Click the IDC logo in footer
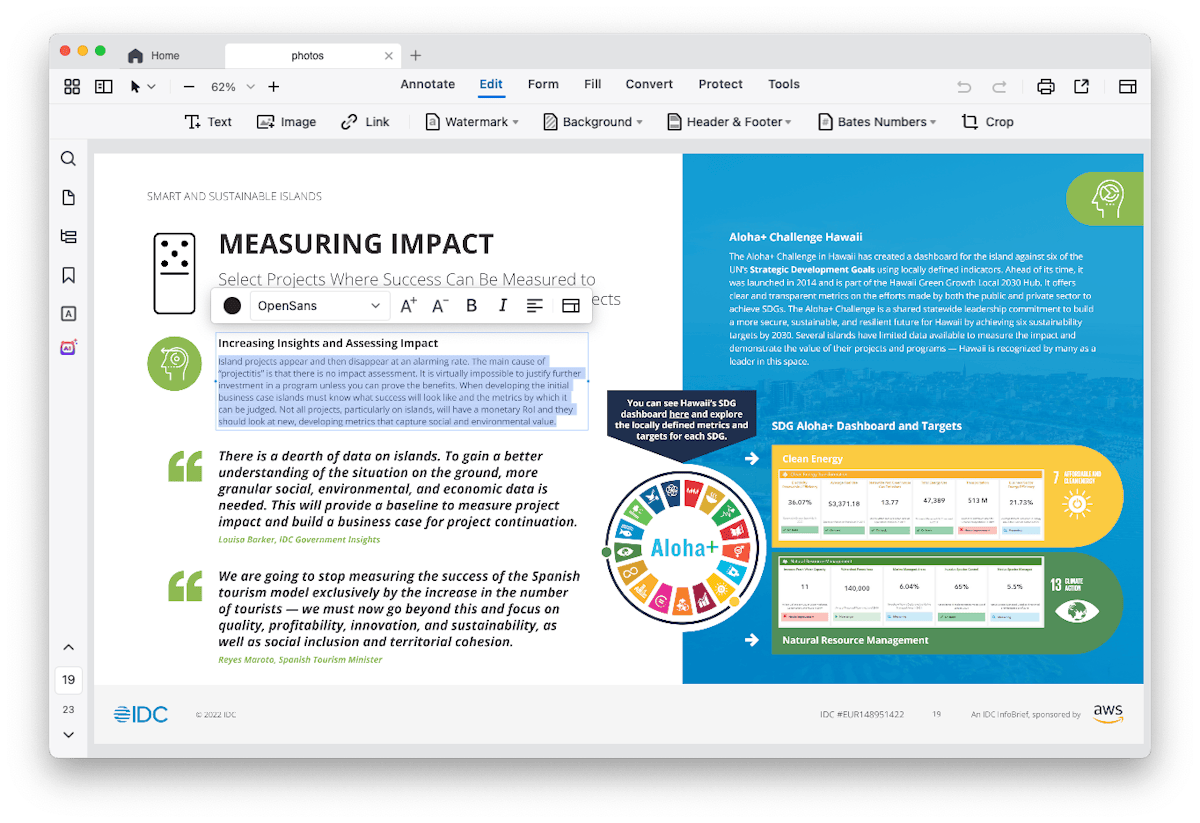The image size is (1200, 823). pyautogui.click(x=141, y=714)
